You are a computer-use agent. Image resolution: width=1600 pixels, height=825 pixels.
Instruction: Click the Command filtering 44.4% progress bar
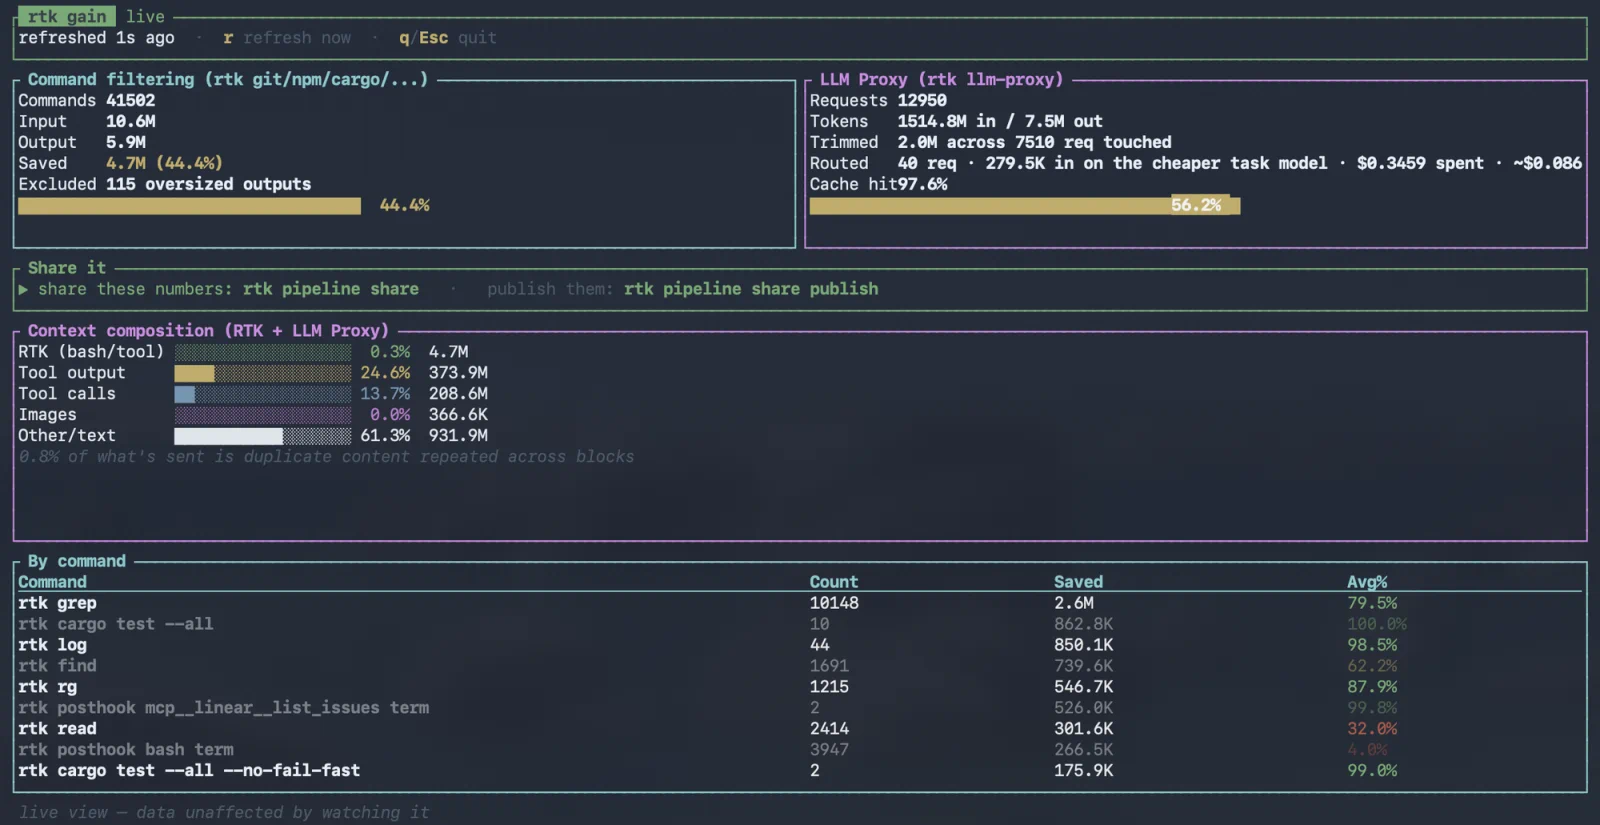pyautogui.click(x=189, y=205)
